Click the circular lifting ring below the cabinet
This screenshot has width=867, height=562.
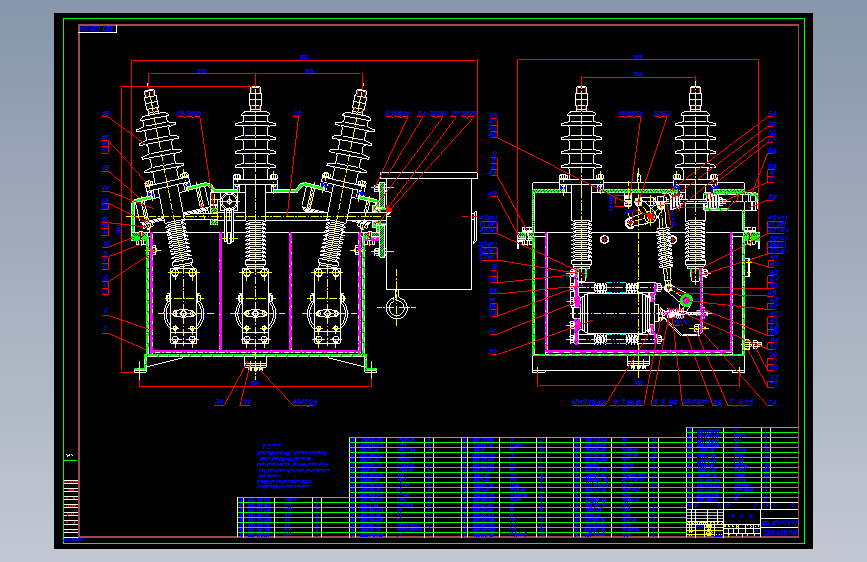(397, 308)
